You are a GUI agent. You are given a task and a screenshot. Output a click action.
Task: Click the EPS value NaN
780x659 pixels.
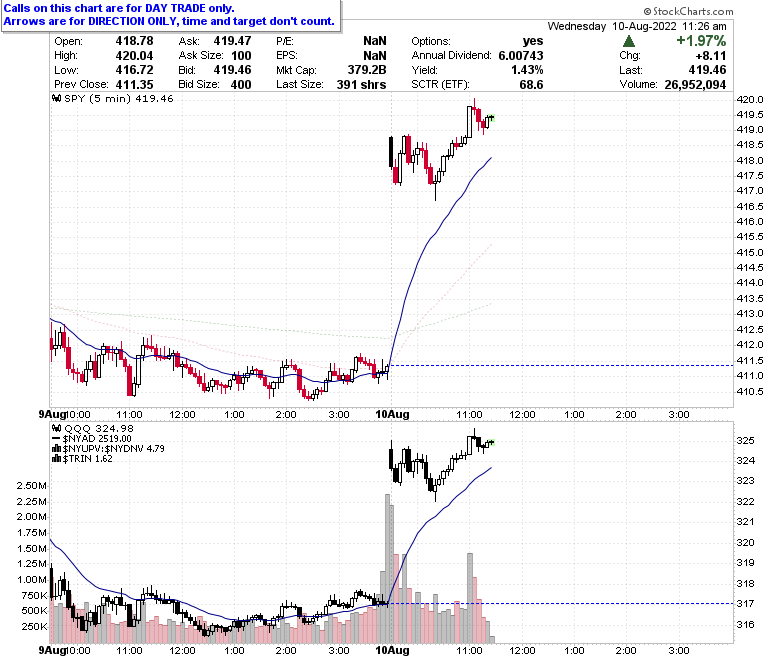click(375, 55)
